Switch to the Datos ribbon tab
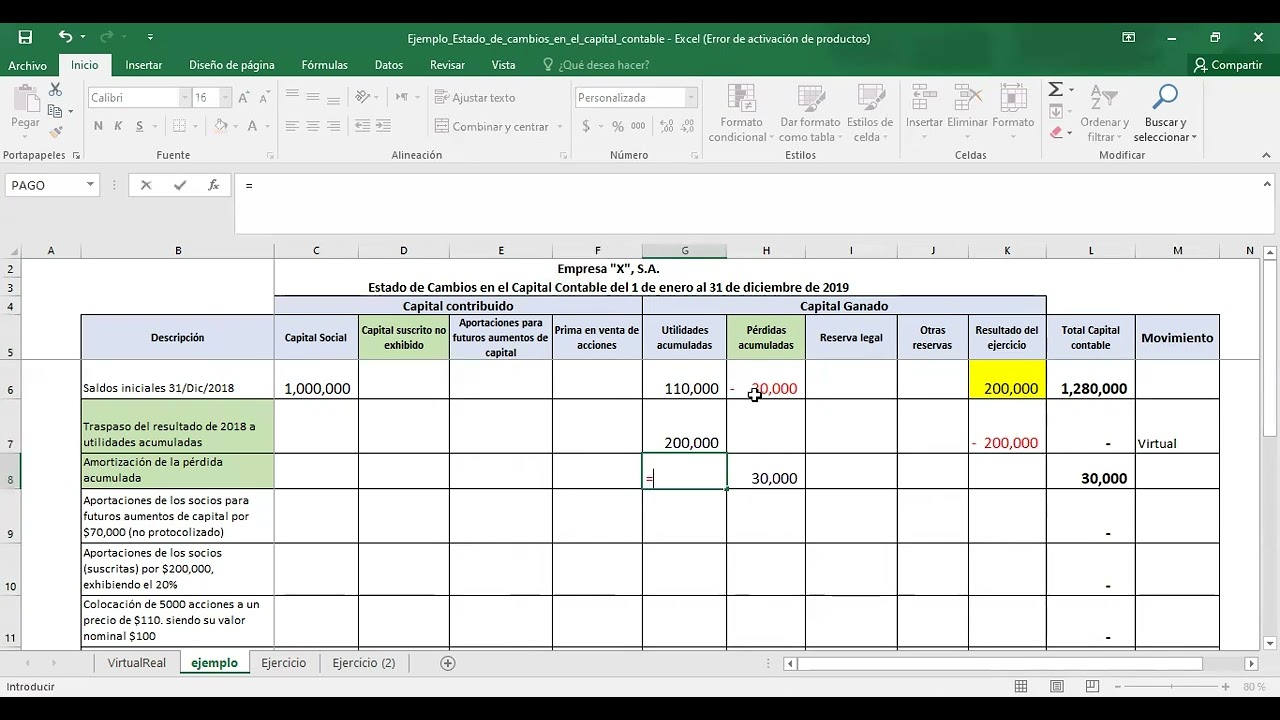This screenshot has height=720, width=1280. click(389, 65)
